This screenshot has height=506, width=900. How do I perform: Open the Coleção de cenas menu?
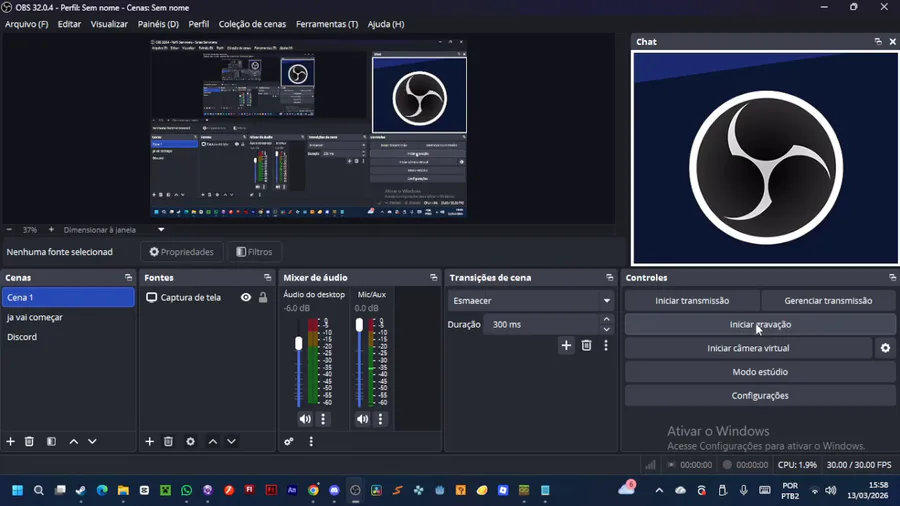pos(252,24)
